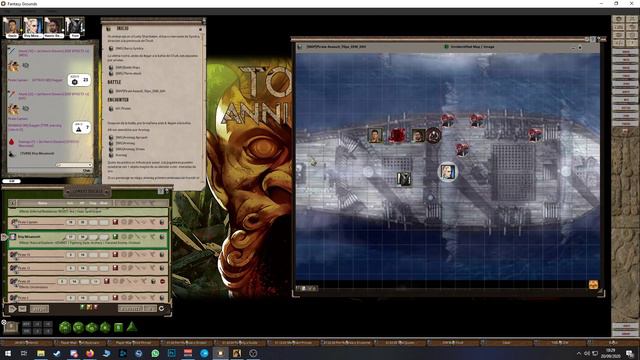Viewport: 640px width, 360px height.
Task: Select the blonde circular token on map
Action: (x=447, y=172)
